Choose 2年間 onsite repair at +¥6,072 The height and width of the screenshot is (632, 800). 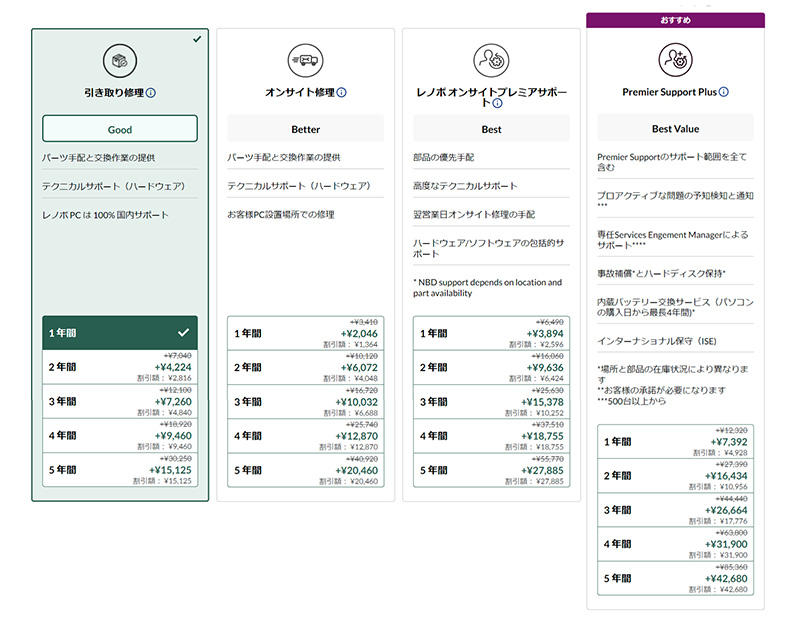tap(306, 367)
